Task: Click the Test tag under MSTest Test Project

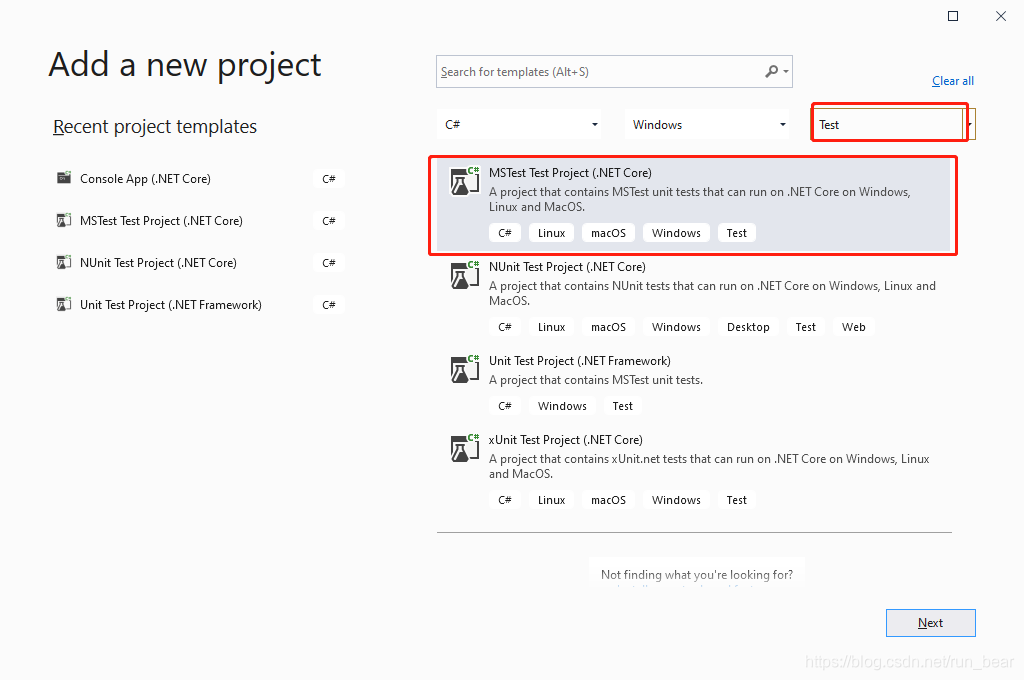Action: (x=737, y=233)
